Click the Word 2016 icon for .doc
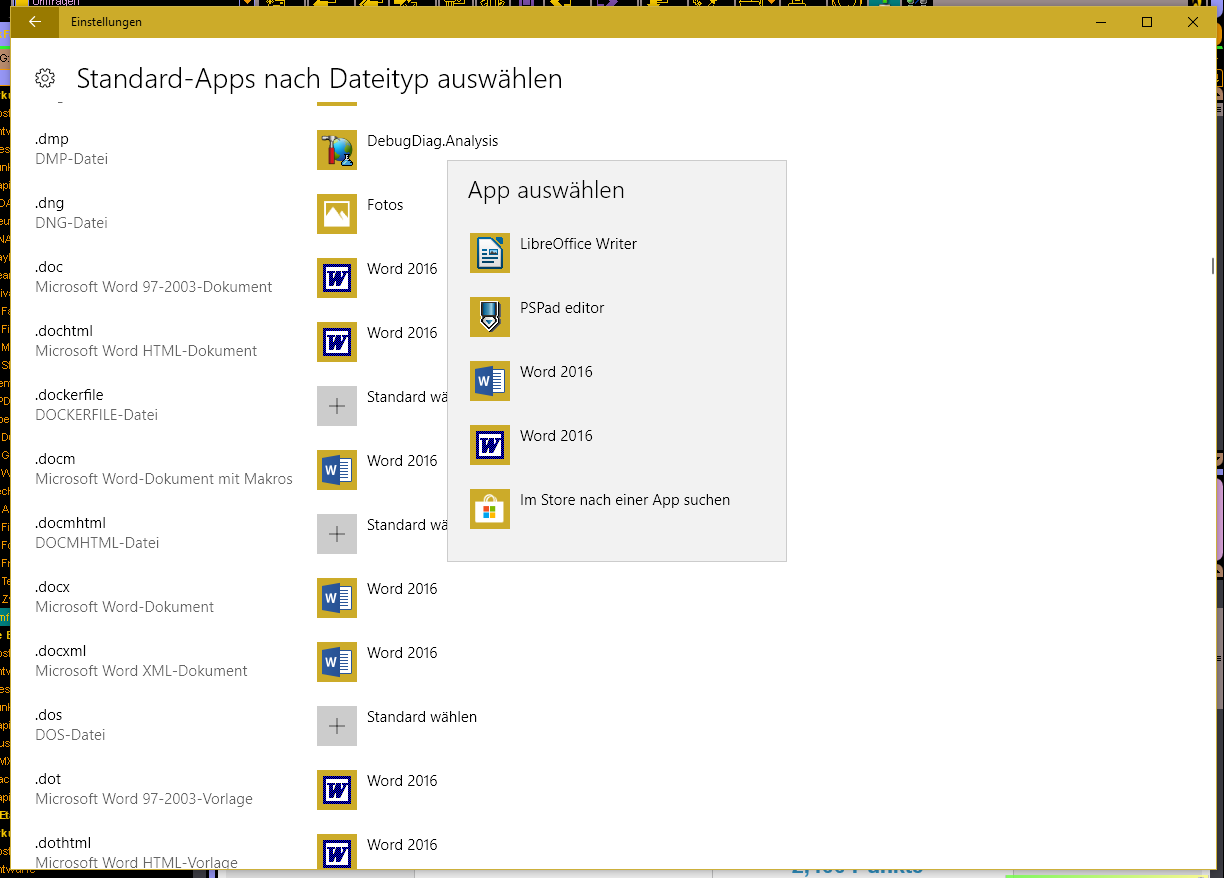 pyautogui.click(x=337, y=277)
